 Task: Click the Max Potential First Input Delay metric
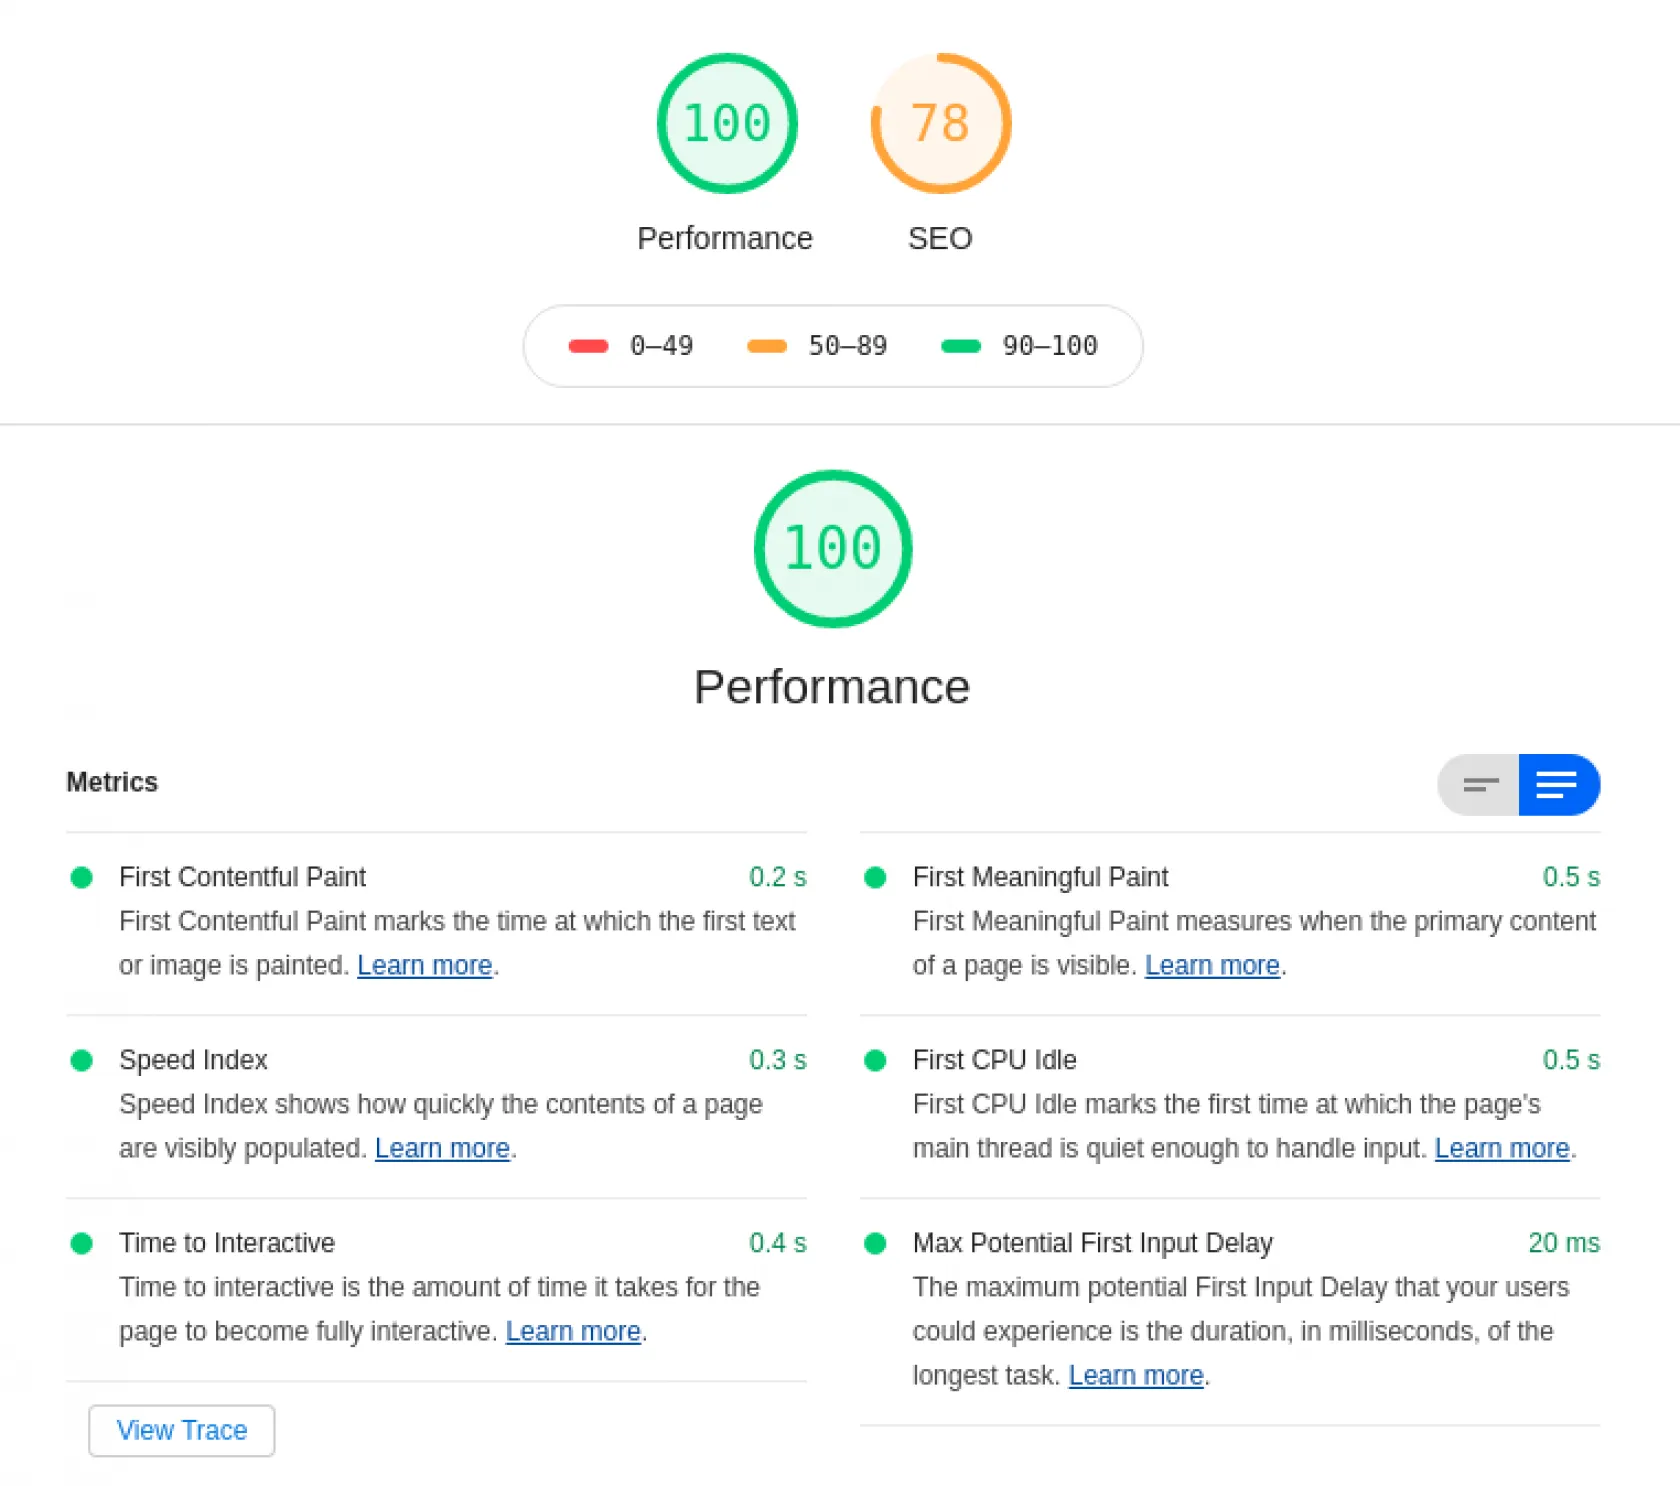coord(1092,1243)
